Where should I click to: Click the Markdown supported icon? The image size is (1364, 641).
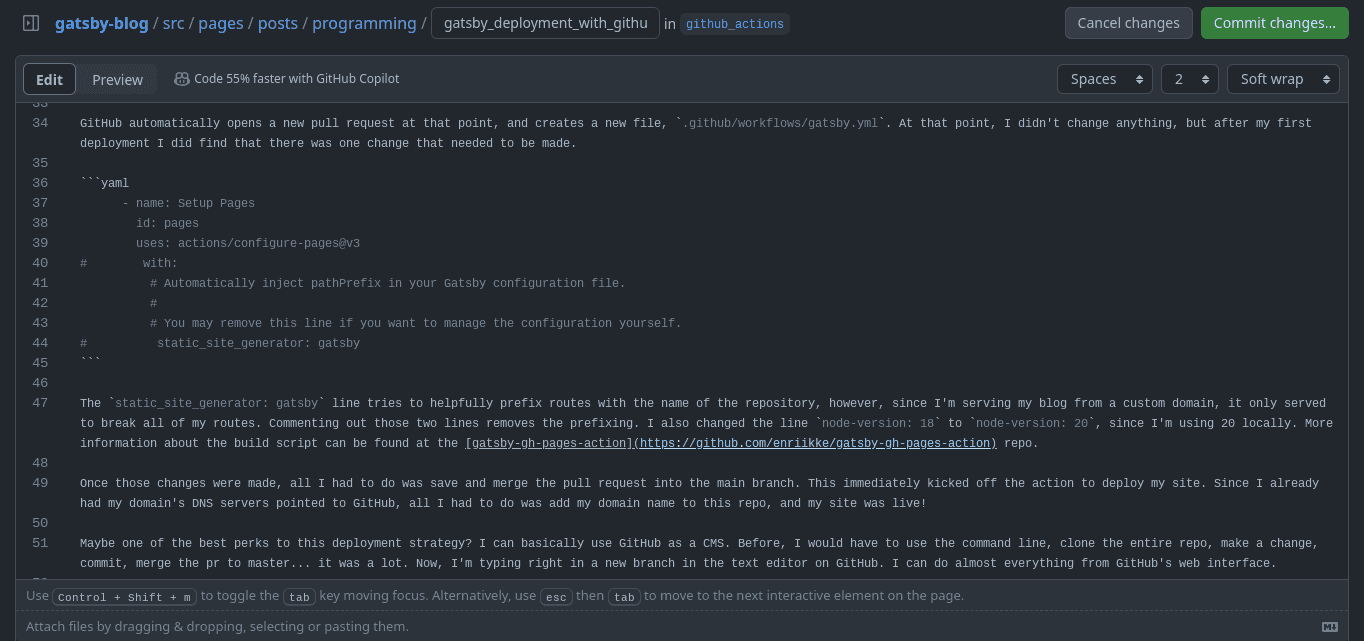coord(1329,627)
